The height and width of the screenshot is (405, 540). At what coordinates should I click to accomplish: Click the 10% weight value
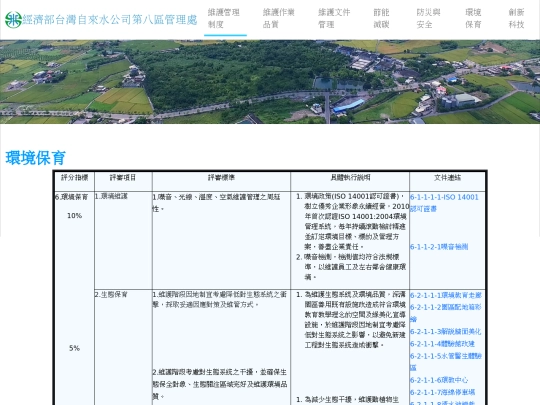click(x=74, y=216)
